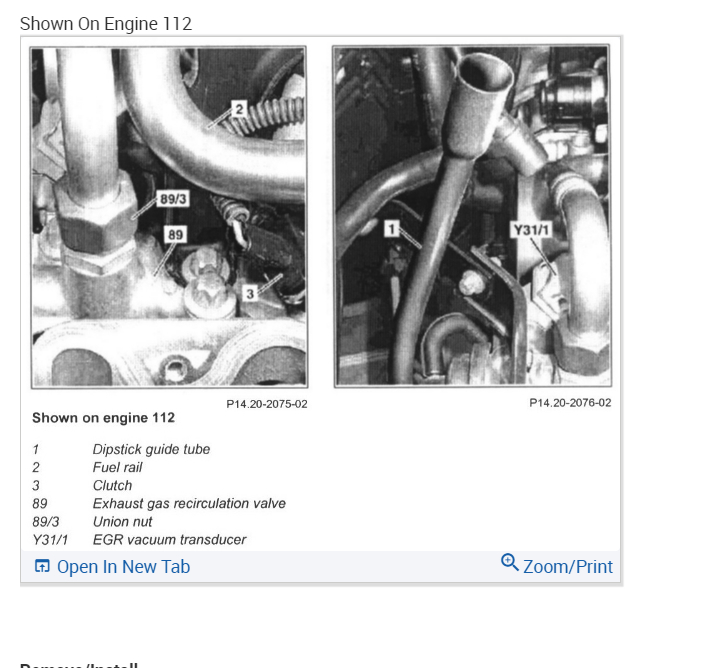Click the Open In New Tab icon
The width and height of the screenshot is (718, 668).
(42, 566)
